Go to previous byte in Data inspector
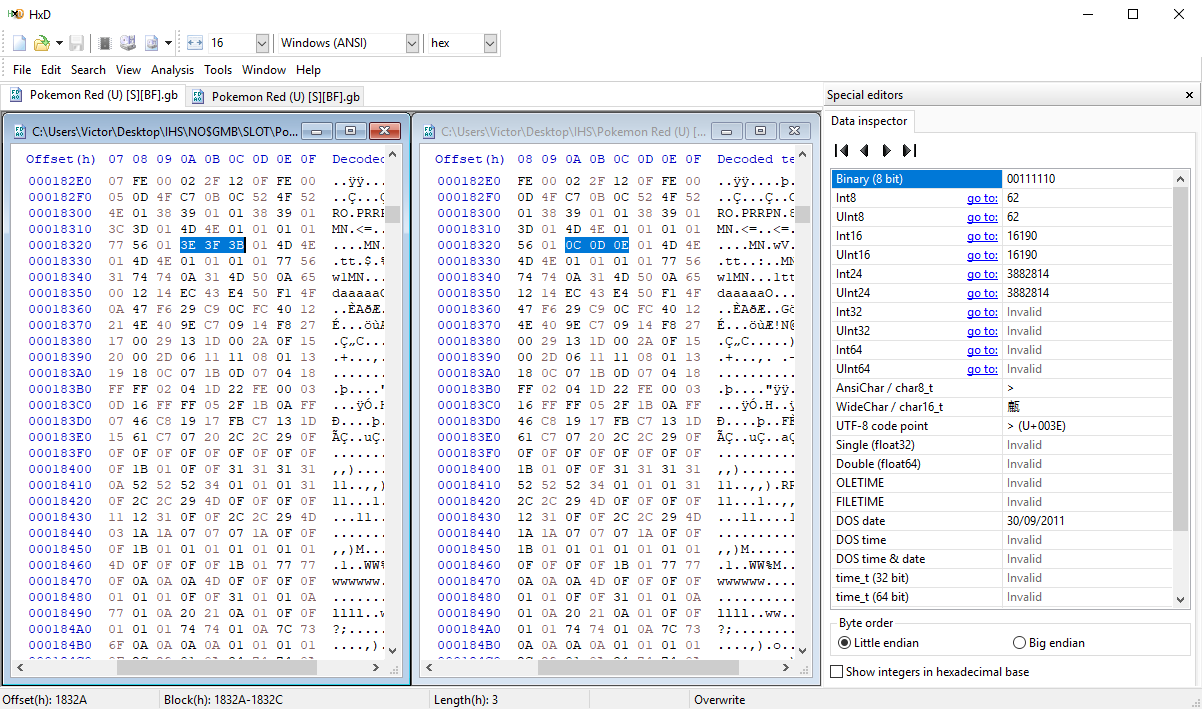 864,150
